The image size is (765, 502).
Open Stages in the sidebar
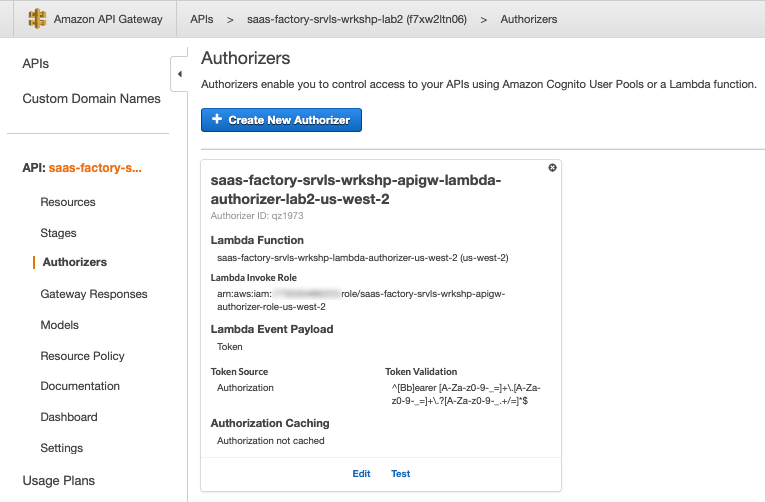[59, 233]
